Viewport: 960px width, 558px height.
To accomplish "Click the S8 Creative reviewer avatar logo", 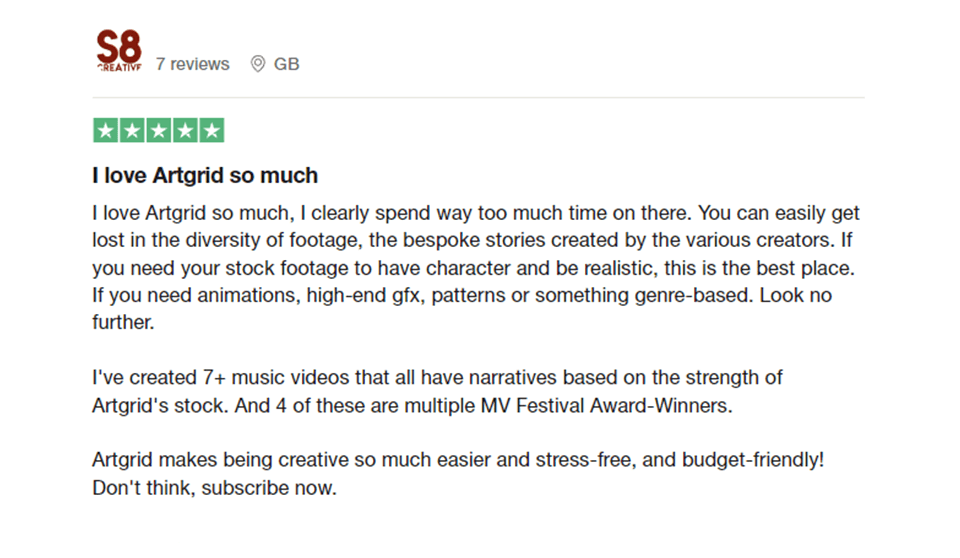I will click(118, 51).
